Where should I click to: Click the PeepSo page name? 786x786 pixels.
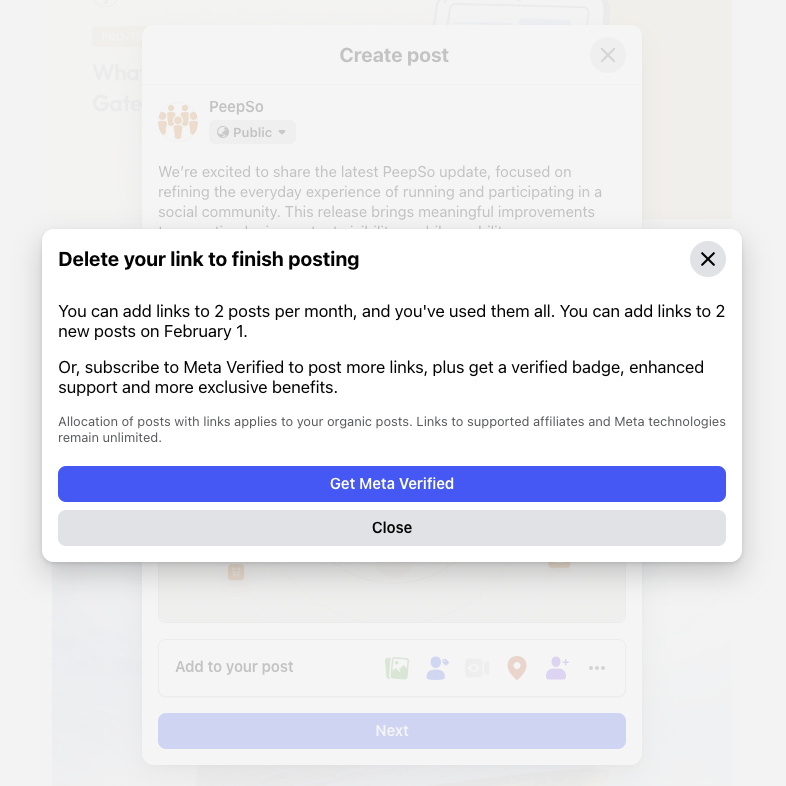236,107
